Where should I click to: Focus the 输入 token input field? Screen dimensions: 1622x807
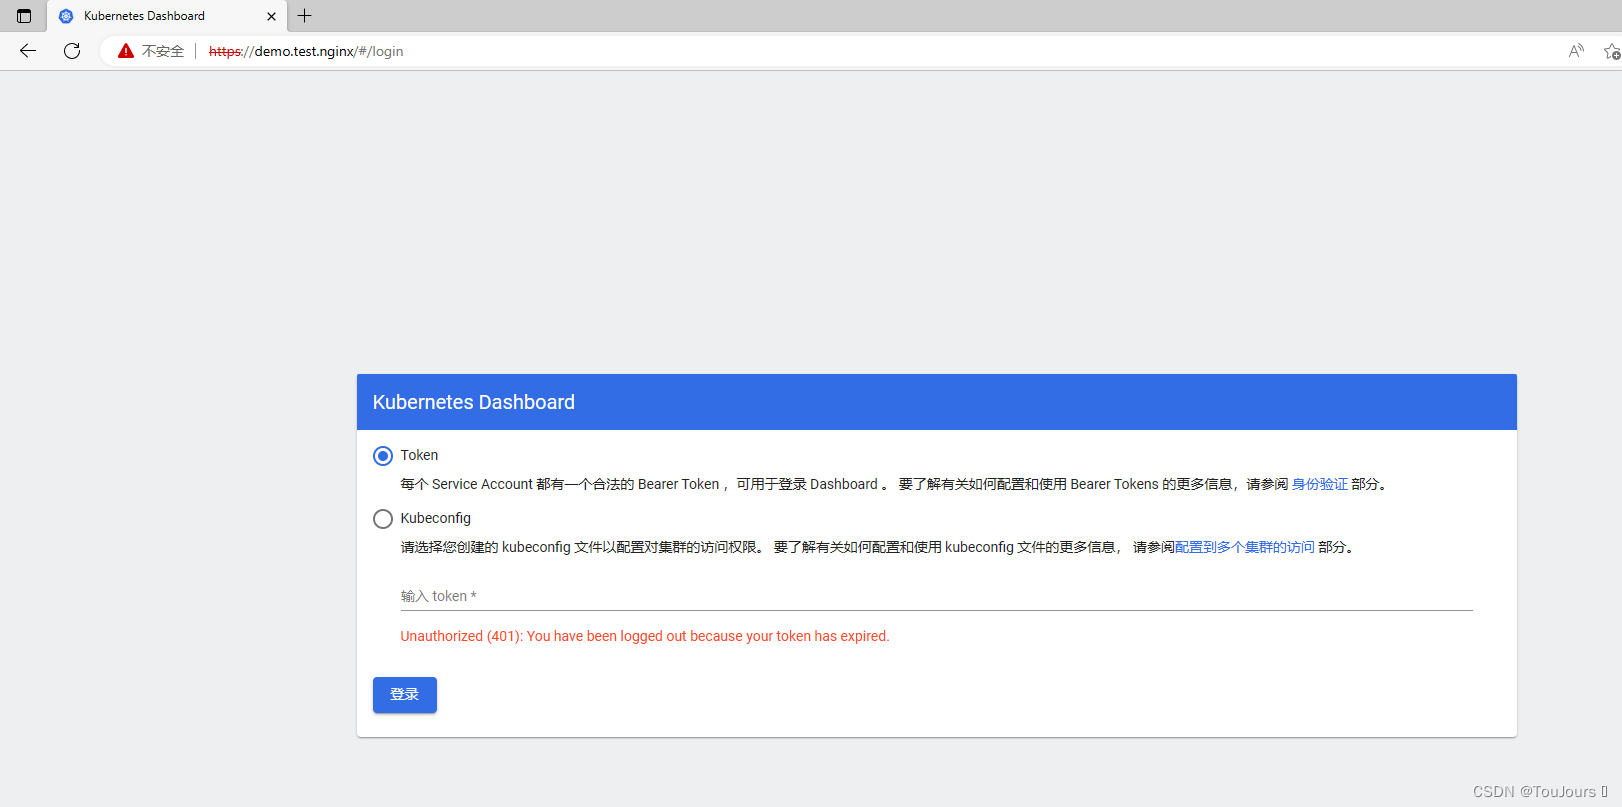tap(936, 596)
